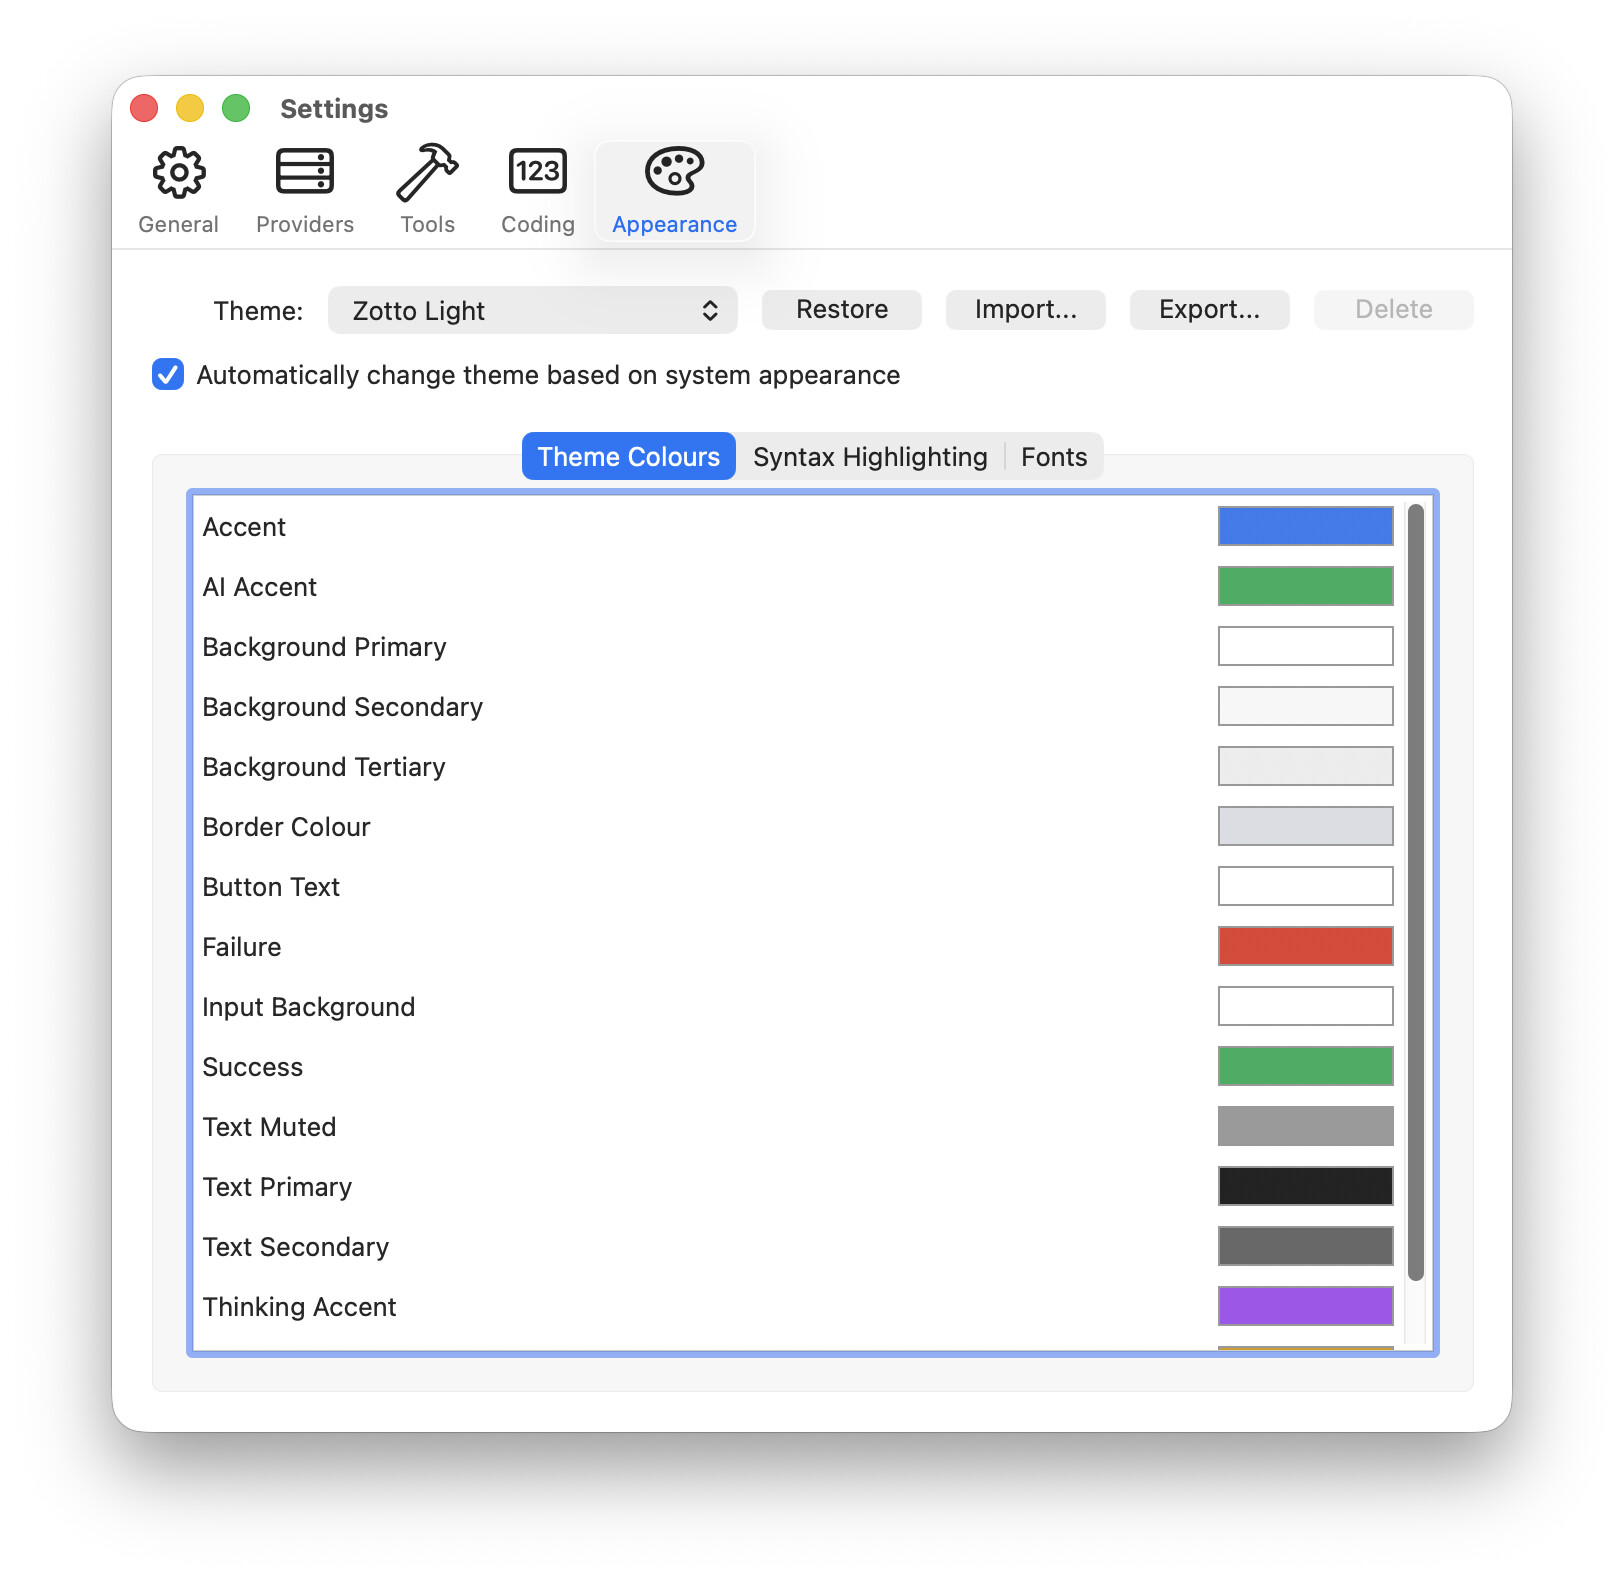Image resolution: width=1624 pixels, height=1580 pixels.
Task: Open the blue Accent colour swatch
Action: pyautogui.click(x=1305, y=526)
